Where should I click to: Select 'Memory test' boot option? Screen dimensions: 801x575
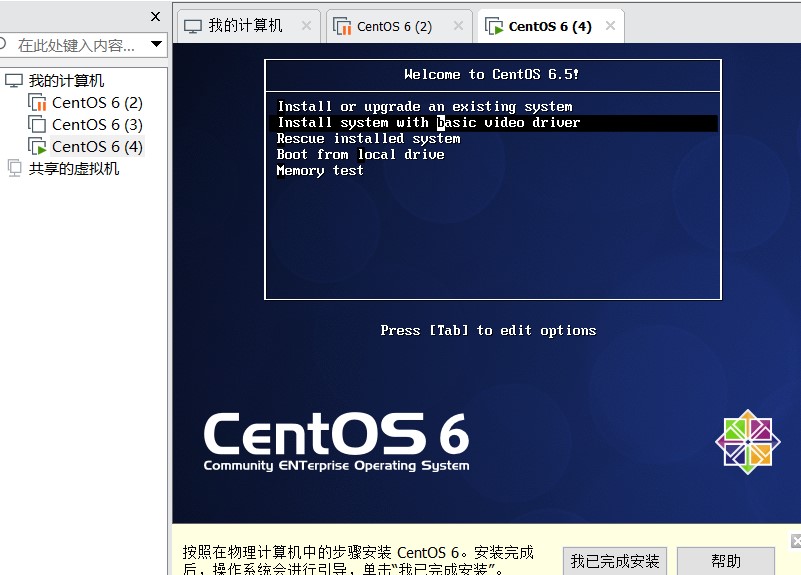pos(320,171)
